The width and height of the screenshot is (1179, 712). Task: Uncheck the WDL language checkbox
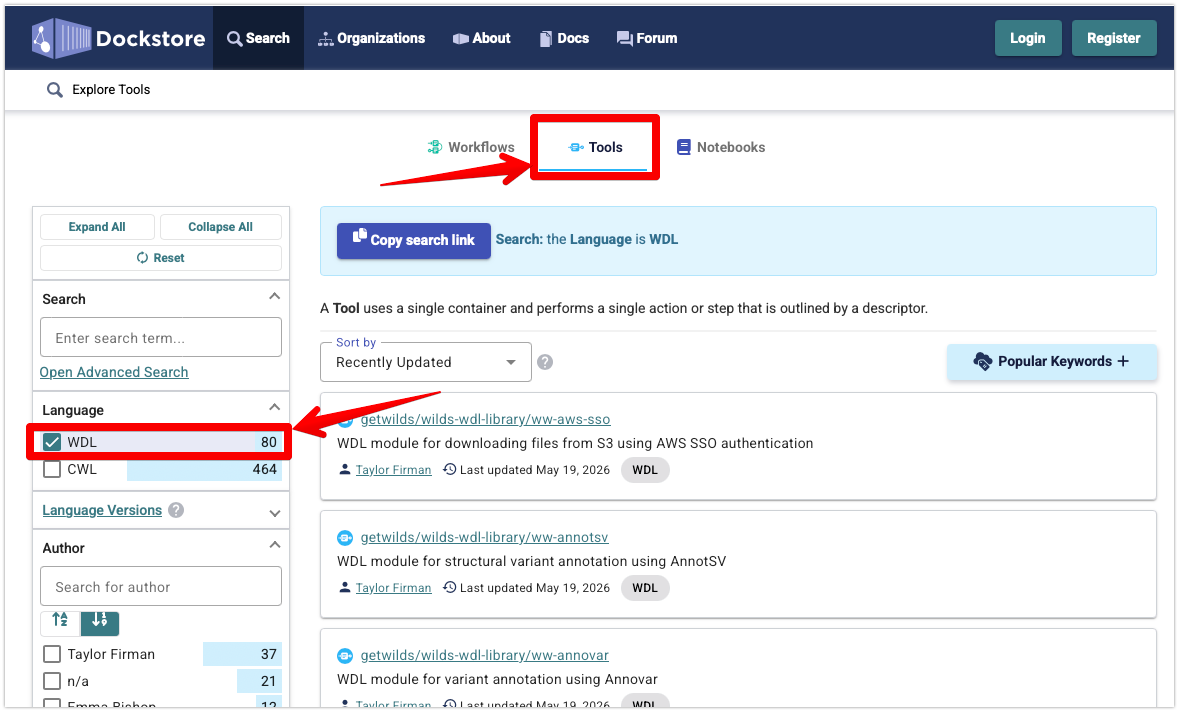coord(52,442)
